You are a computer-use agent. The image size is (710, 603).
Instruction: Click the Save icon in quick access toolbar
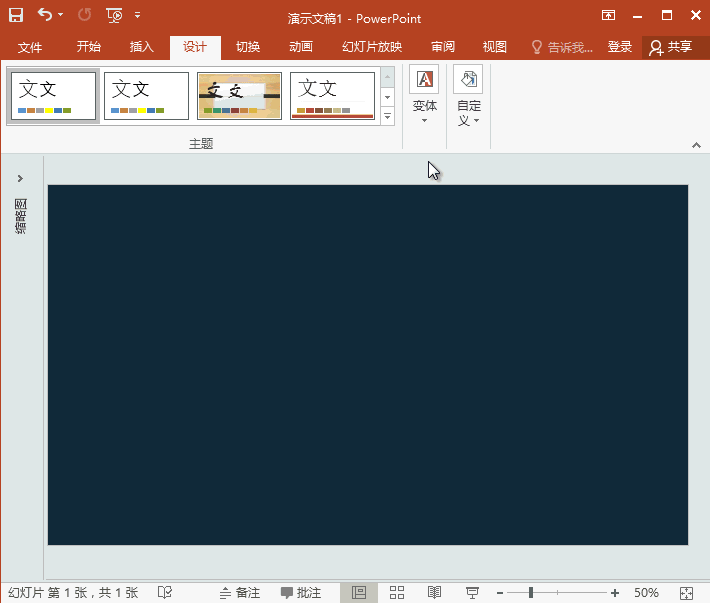pos(16,15)
